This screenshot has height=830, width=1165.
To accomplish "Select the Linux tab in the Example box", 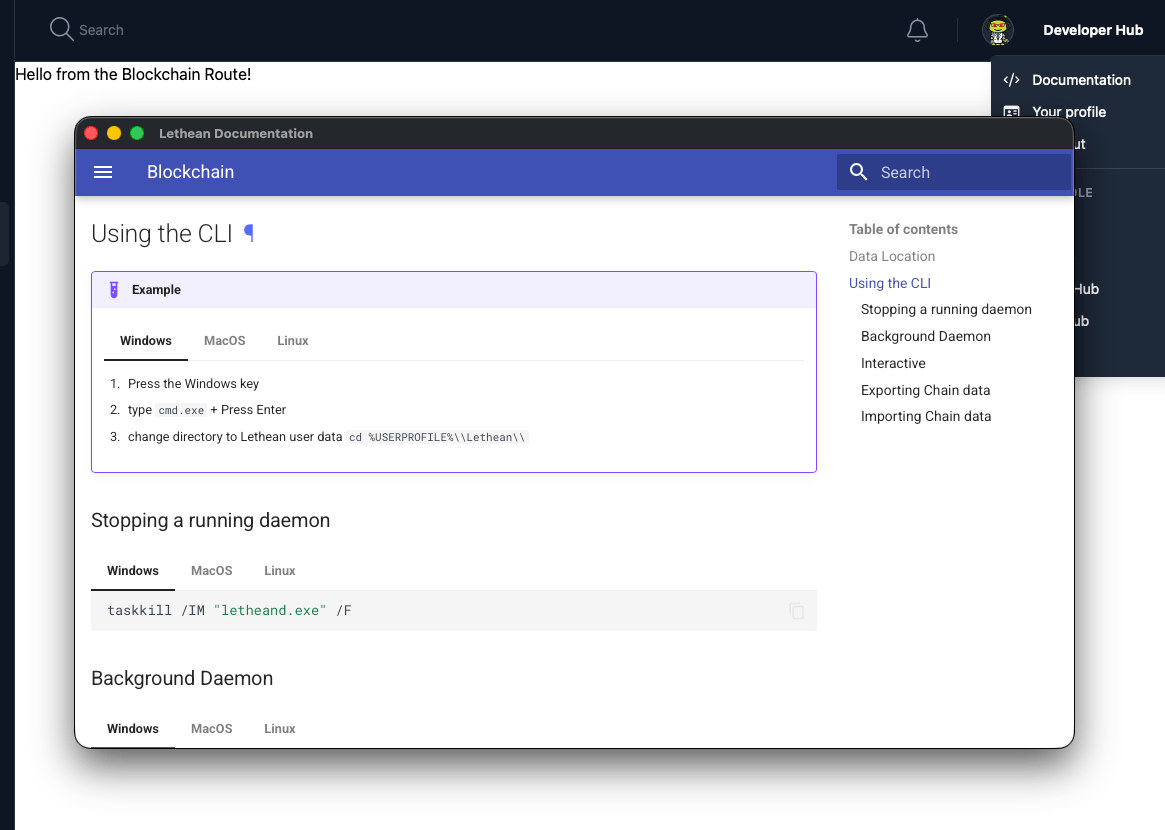I will (x=292, y=341).
